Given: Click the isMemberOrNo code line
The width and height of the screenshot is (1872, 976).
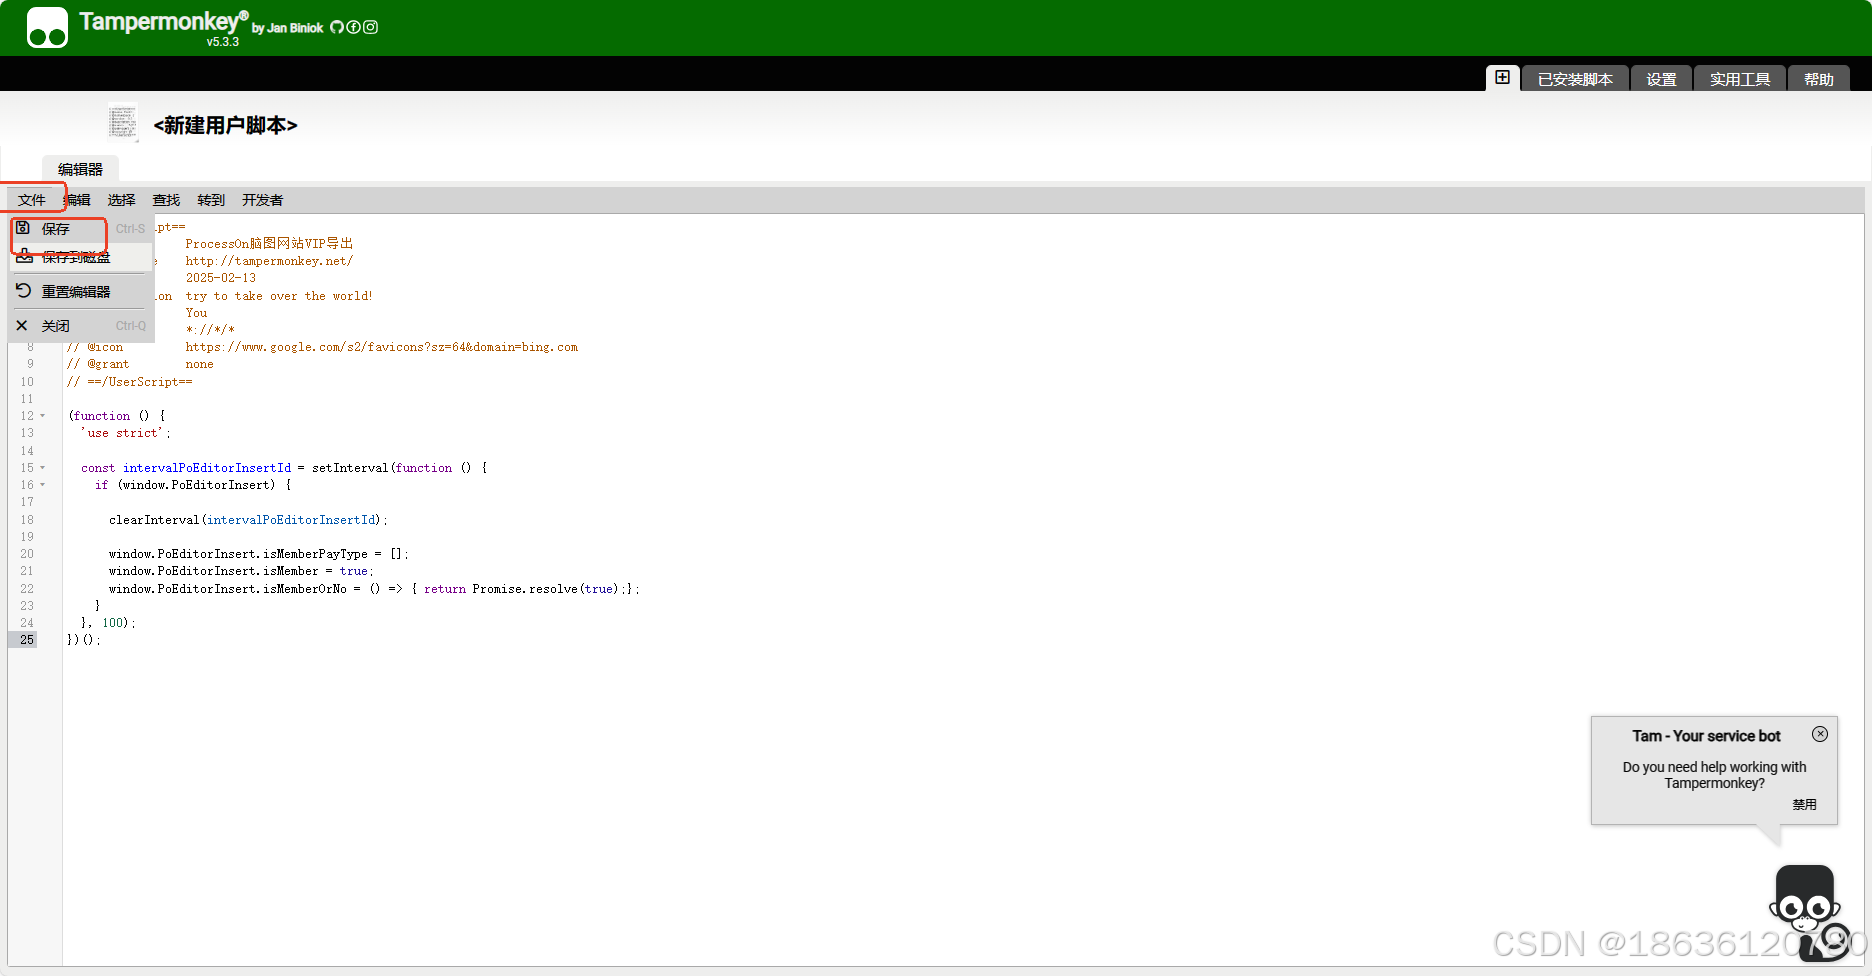Looking at the screenshot, I should point(374,589).
